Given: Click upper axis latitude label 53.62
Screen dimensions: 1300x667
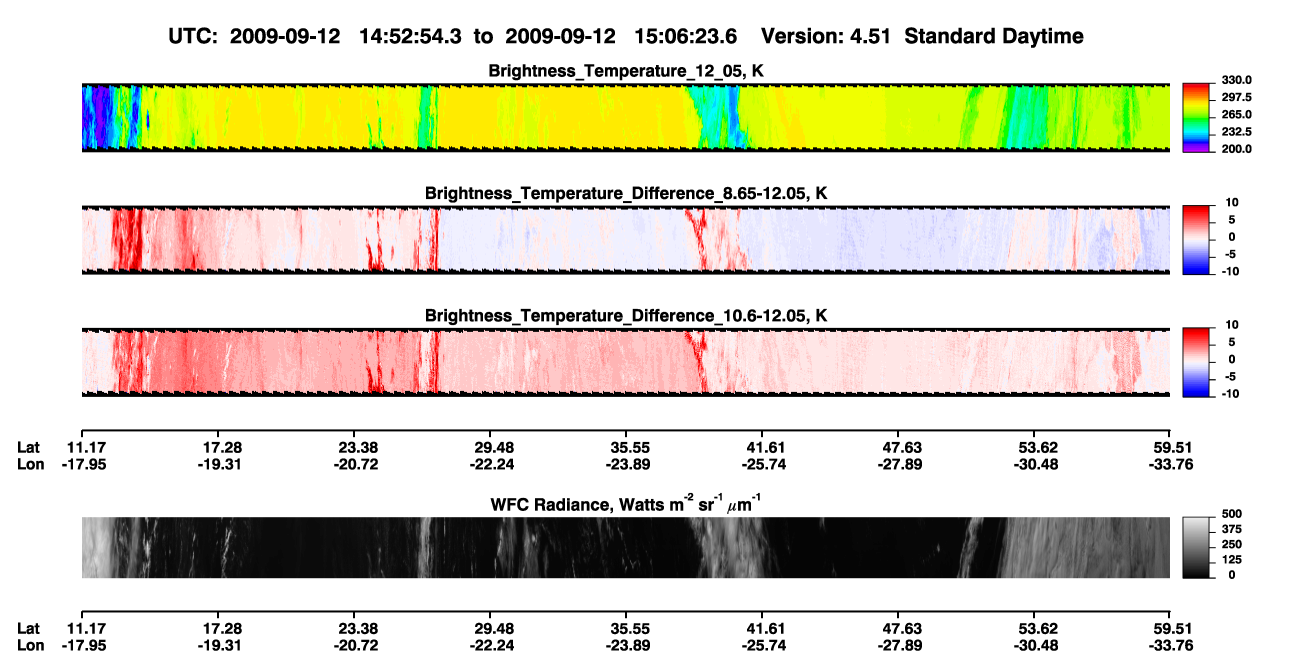Looking at the screenshot, I should click(x=1037, y=447).
